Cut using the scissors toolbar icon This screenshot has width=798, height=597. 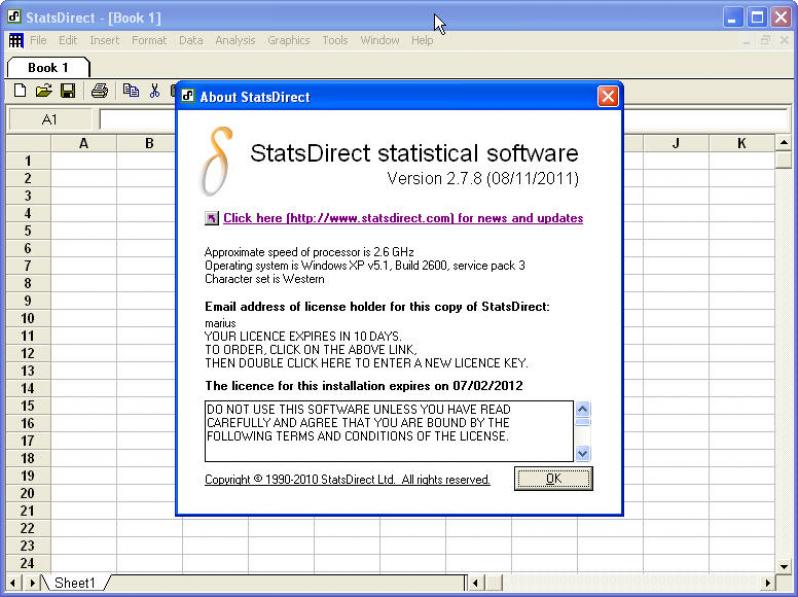pyautogui.click(x=154, y=91)
